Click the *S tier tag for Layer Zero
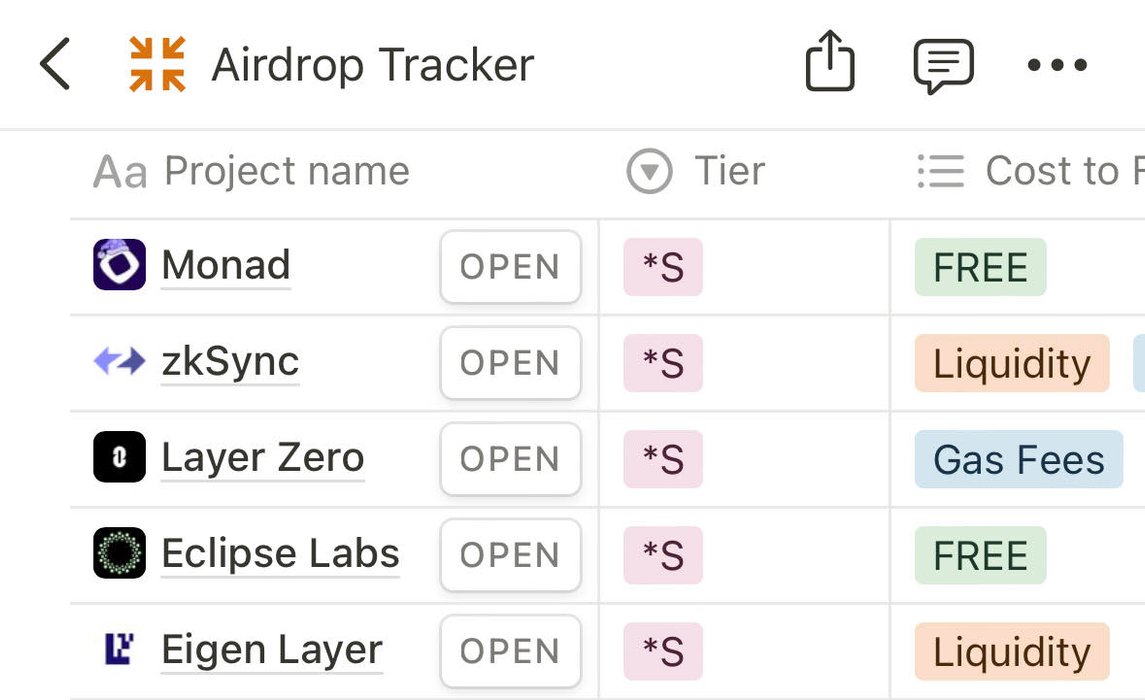Viewport: 1145px width, 700px height. (663, 459)
